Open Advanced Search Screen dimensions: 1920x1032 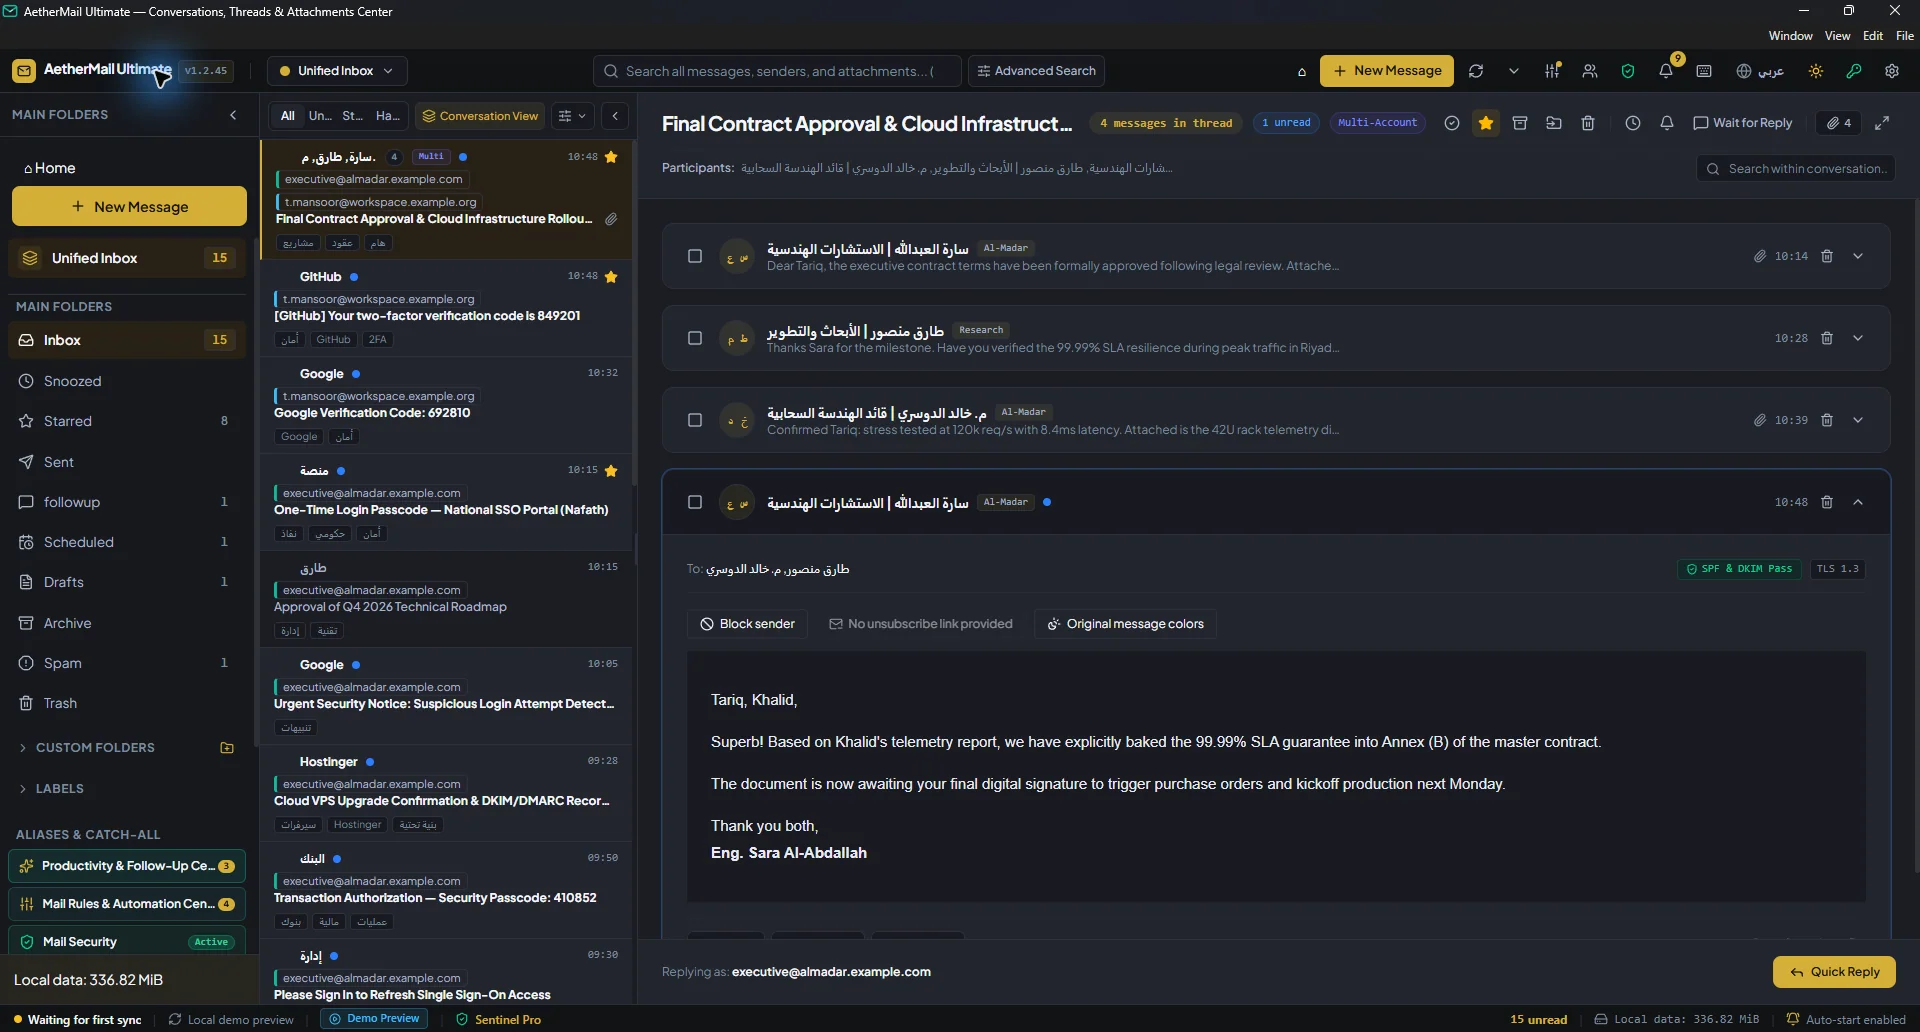pos(1036,71)
